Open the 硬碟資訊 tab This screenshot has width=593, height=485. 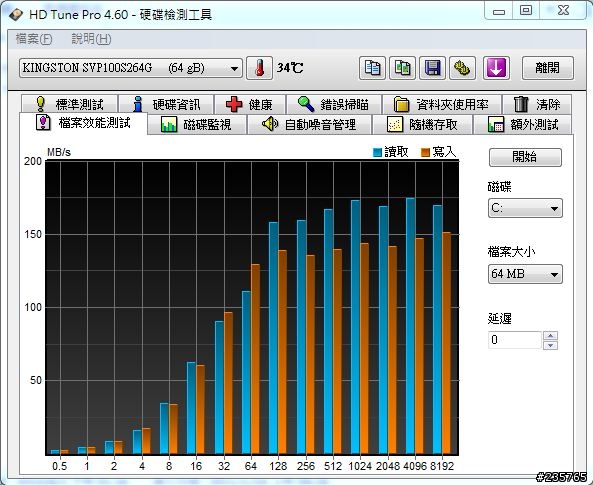(166, 104)
